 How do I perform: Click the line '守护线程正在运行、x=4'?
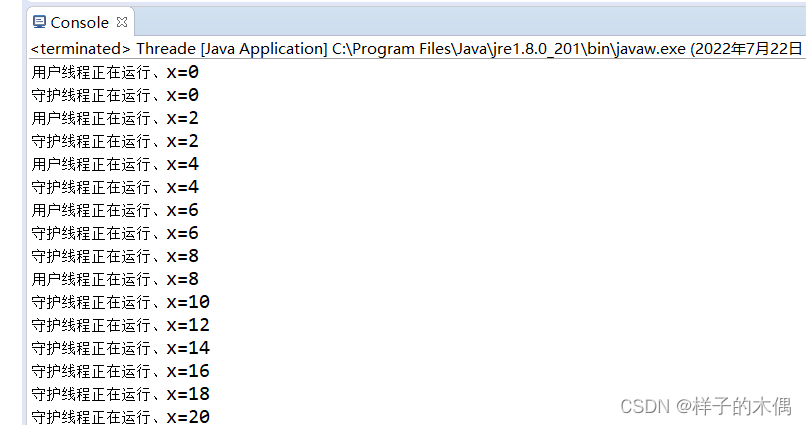point(115,187)
